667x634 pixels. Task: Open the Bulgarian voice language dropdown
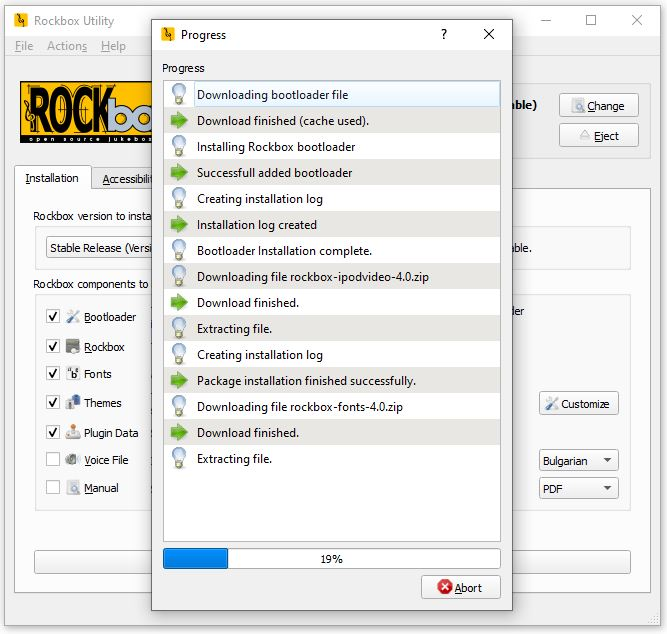click(x=578, y=461)
